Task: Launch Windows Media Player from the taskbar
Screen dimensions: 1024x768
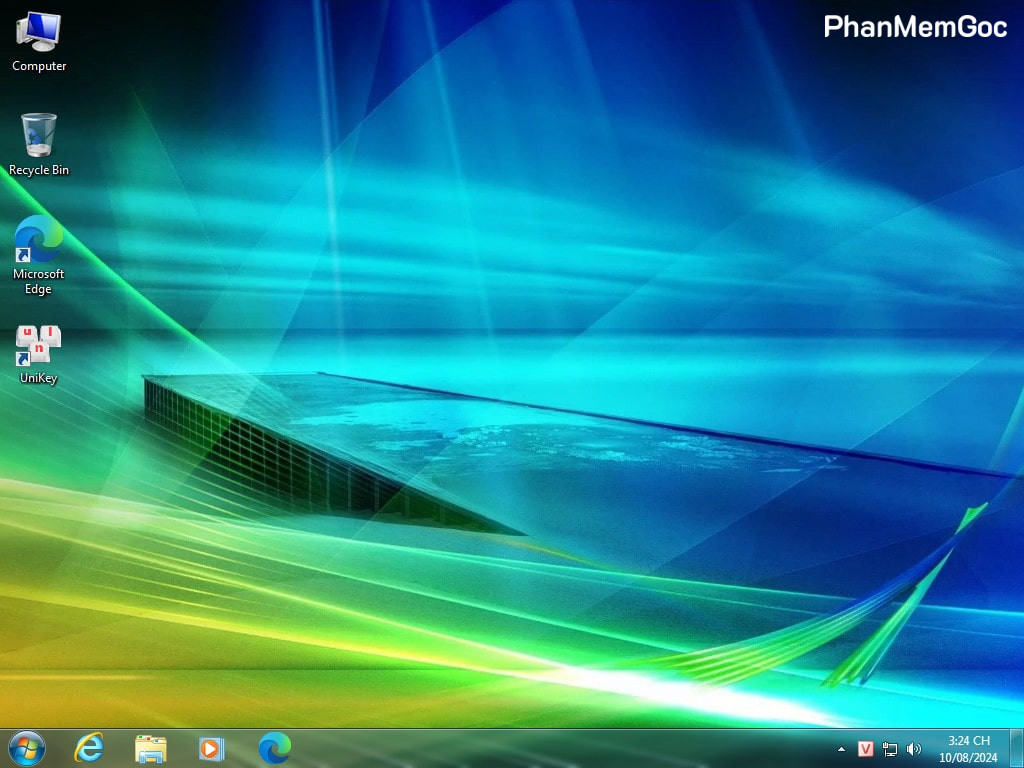Action: coord(211,747)
